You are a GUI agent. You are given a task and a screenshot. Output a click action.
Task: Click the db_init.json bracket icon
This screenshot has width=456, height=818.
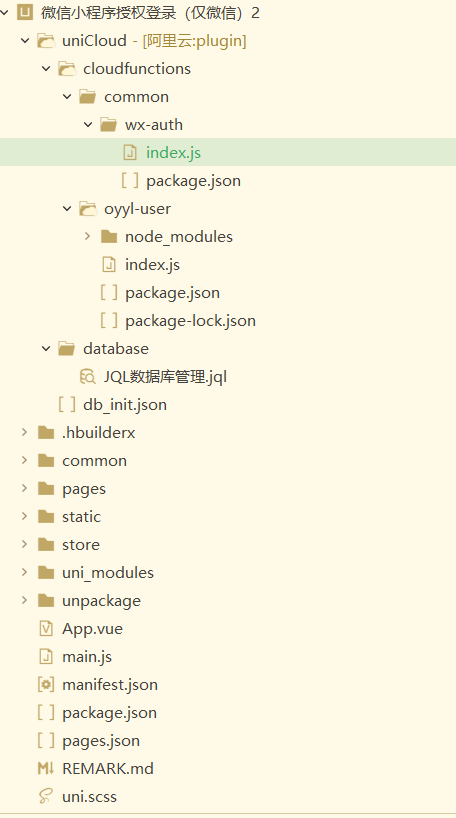67,405
